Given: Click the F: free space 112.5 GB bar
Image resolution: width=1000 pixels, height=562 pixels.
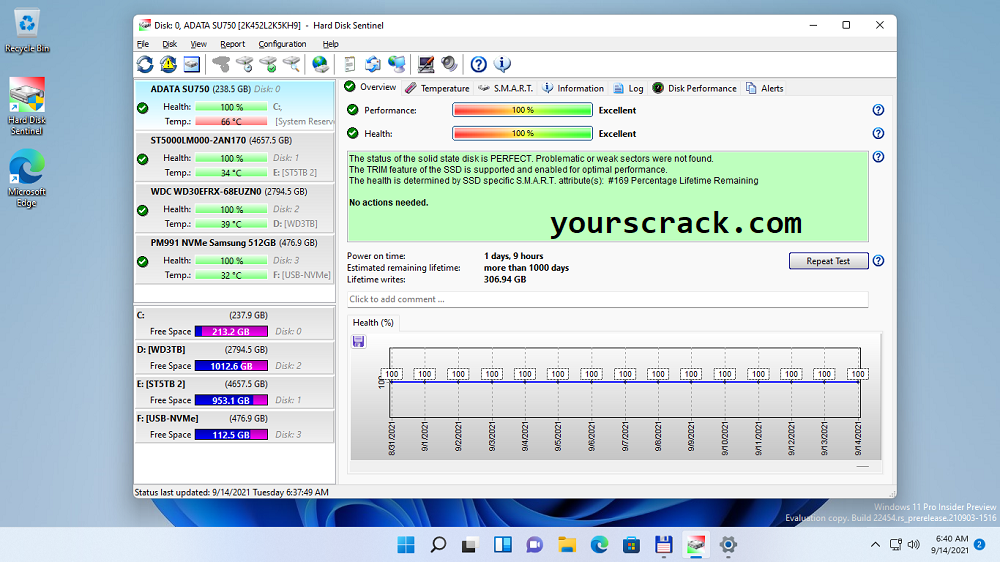Looking at the screenshot, I should (x=231, y=435).
